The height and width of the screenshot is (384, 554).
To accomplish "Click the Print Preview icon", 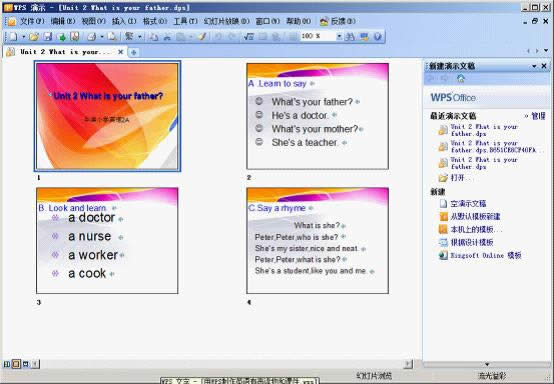I will pyautogui.click(x=112, y=36).
